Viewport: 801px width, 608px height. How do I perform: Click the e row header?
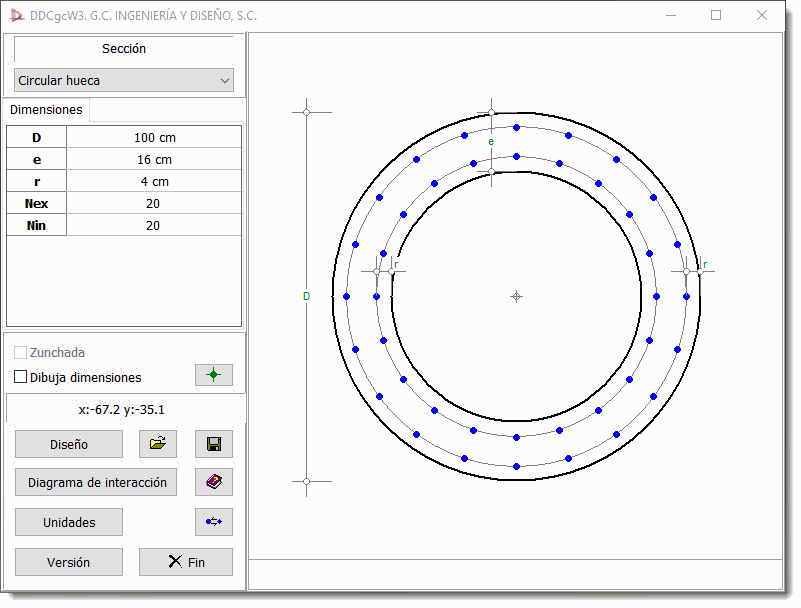[36, 159]
